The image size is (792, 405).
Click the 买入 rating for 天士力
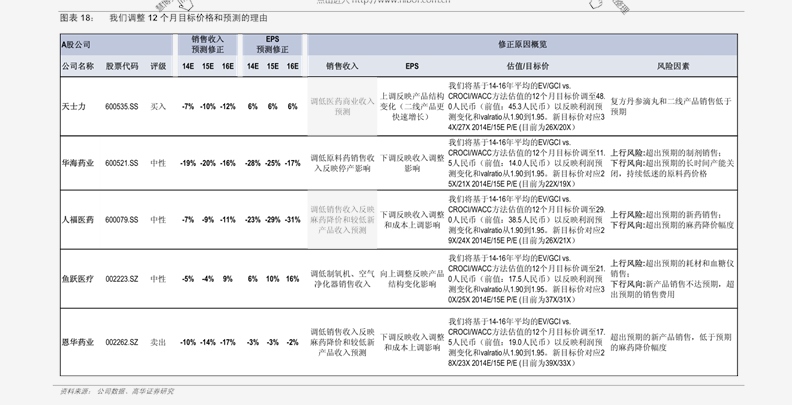click(x=158, y=107)
